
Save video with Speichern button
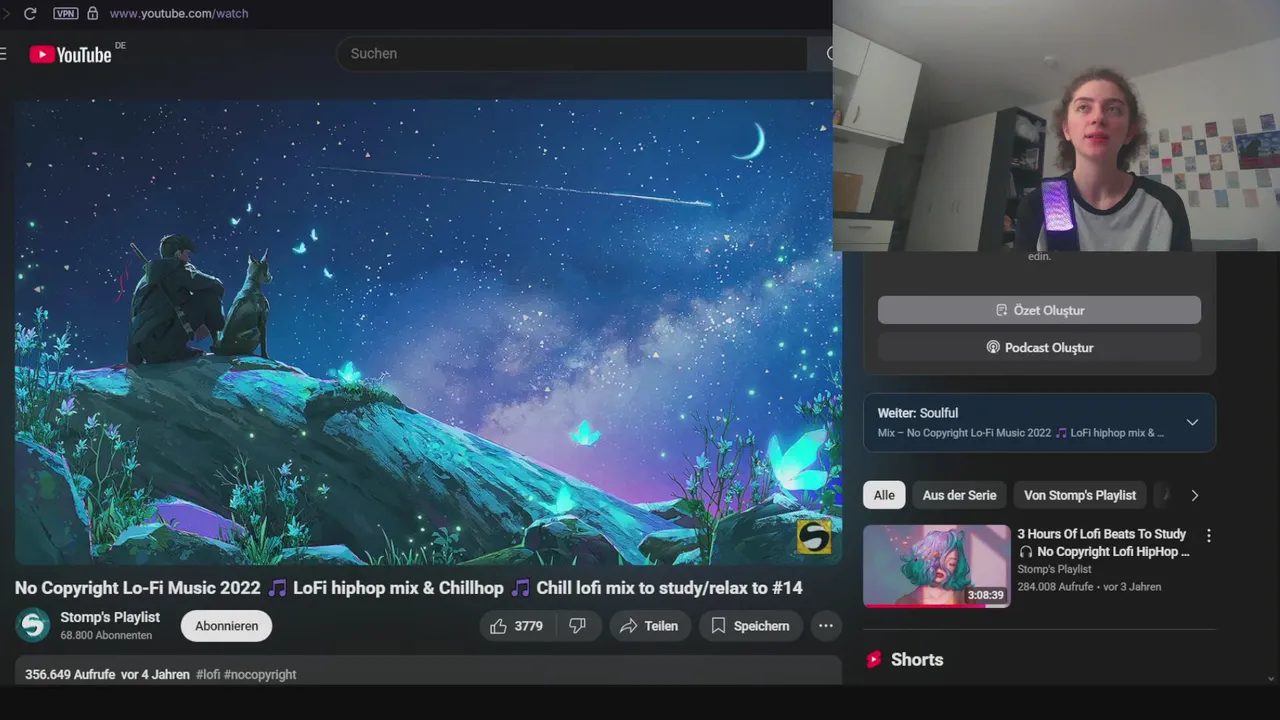tap(750, 626)
